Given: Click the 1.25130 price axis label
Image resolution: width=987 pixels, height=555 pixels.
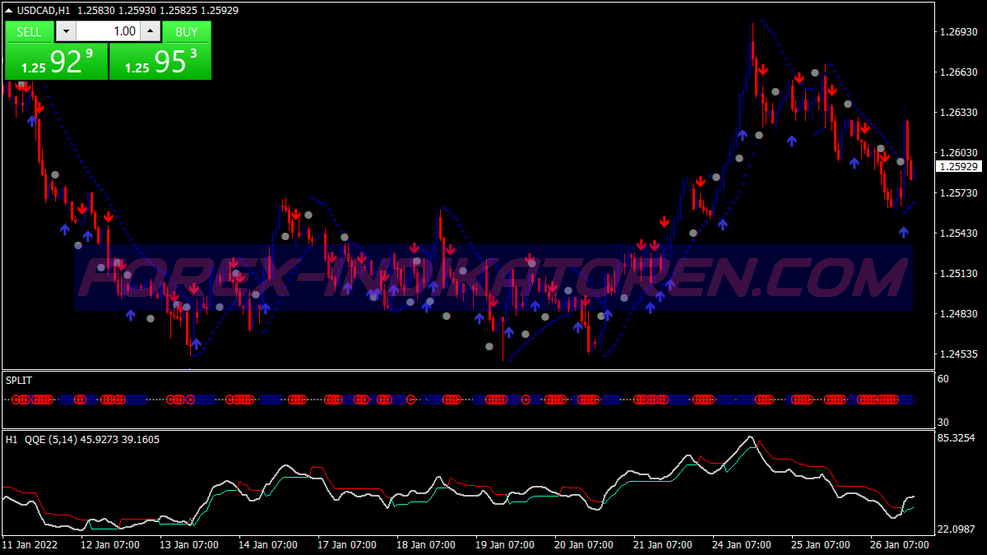Looking at the screenshot, I should pyautogui.click(x=958, y=273).
